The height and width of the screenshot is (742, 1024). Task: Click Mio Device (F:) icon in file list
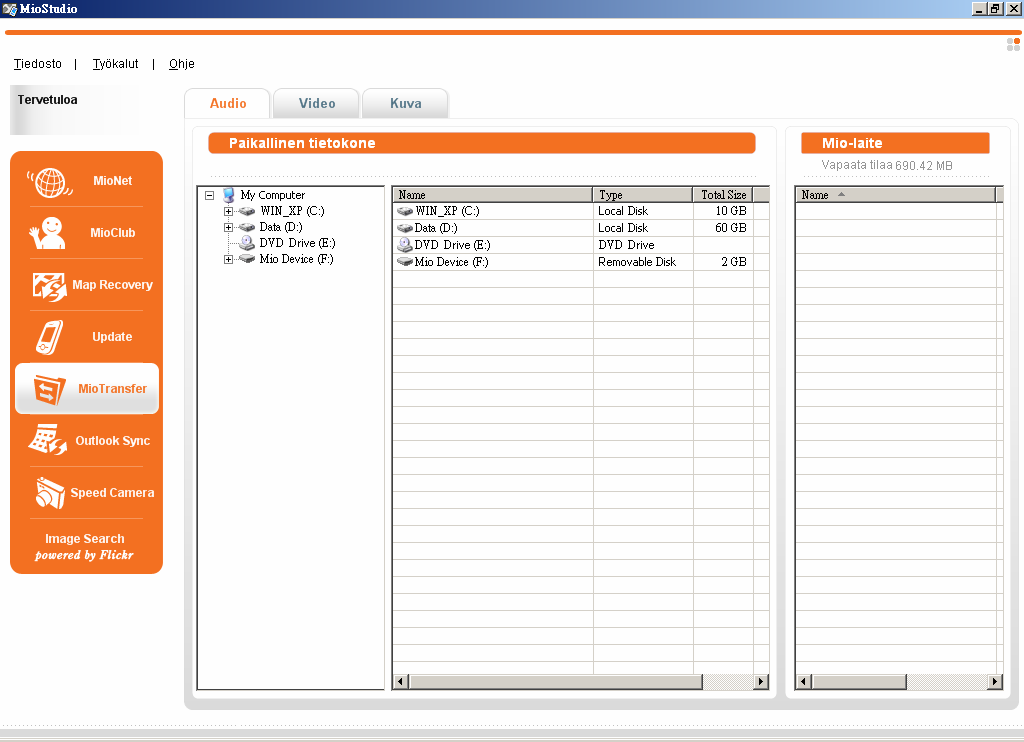pos(405,262)
